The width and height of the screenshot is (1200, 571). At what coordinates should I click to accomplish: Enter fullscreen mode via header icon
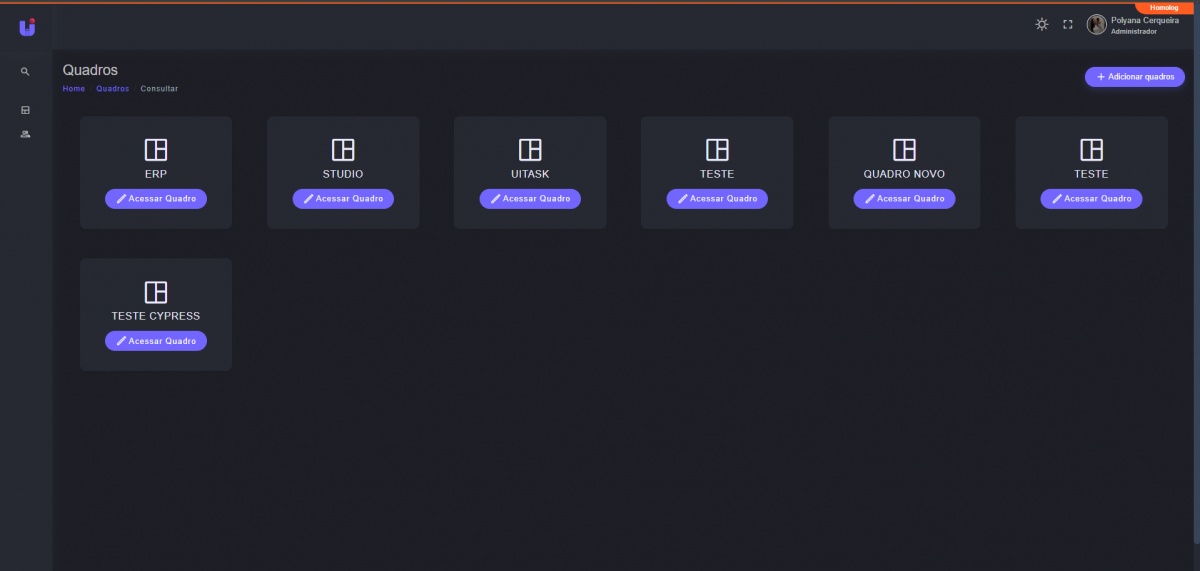pos(1067,24)
